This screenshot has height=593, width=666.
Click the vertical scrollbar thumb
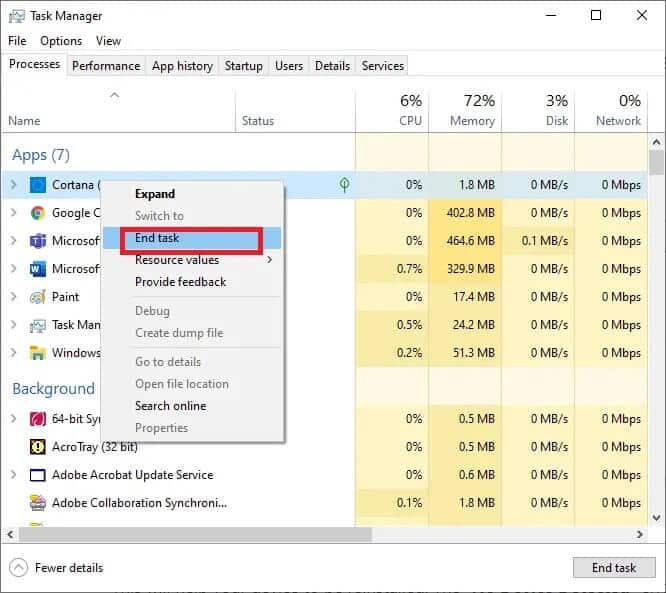pyautogui.click(x=657, y=163)
